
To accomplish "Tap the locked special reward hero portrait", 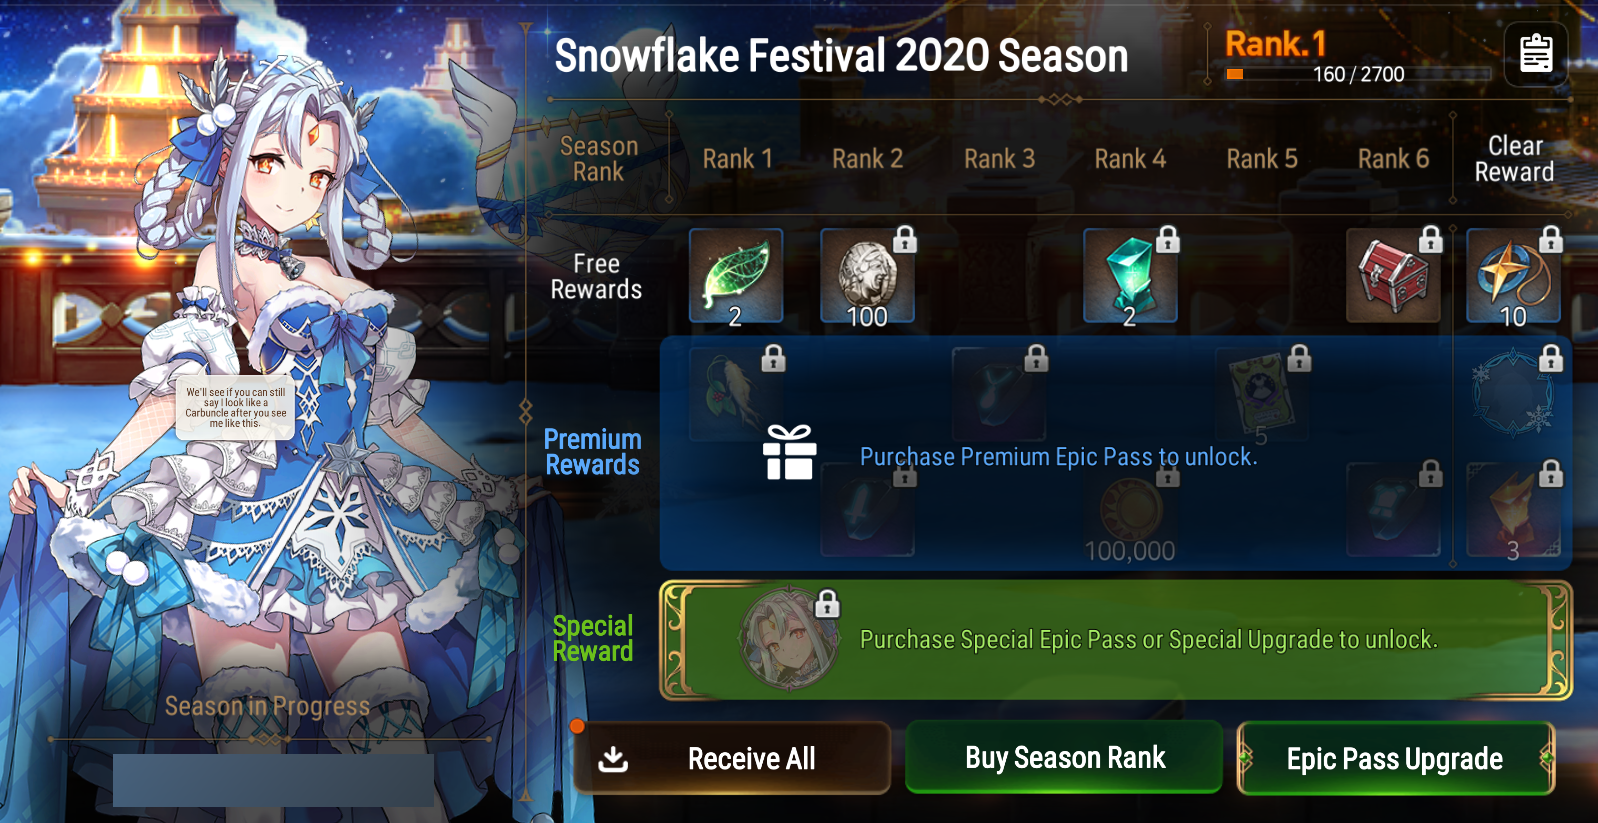I will [x=789, y=639].
